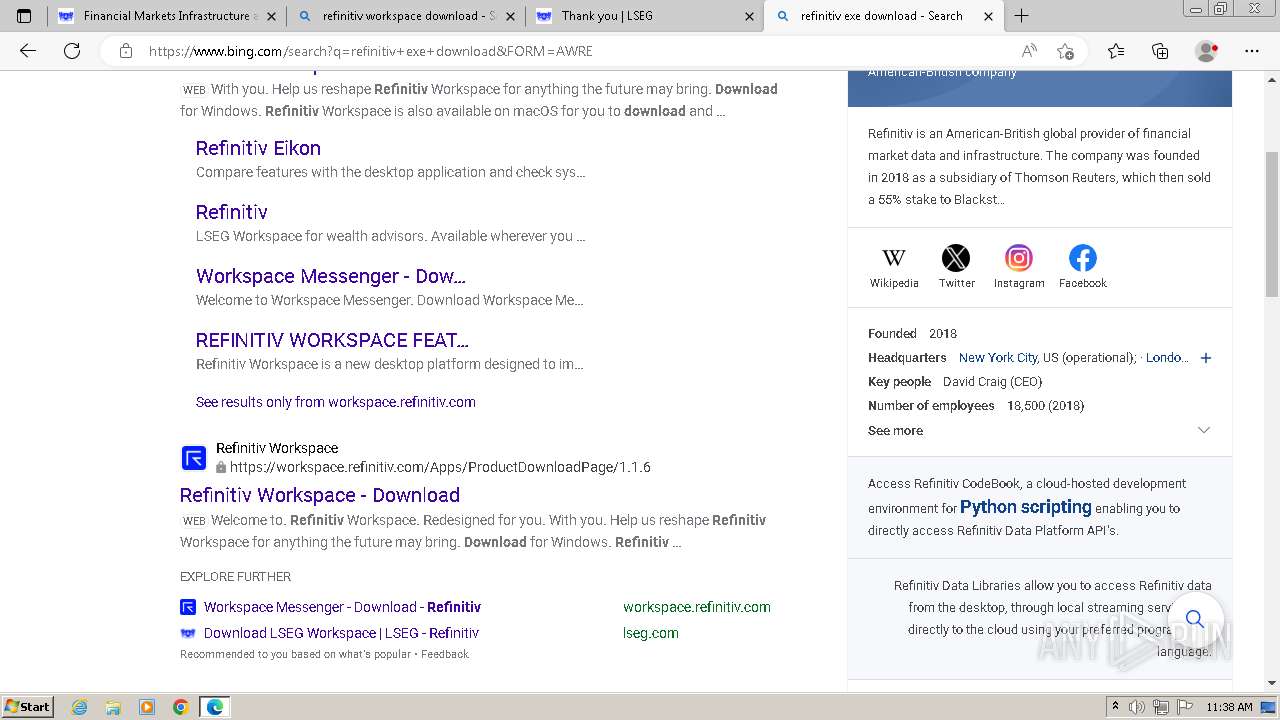Show hidden system tray icons

1115,707
